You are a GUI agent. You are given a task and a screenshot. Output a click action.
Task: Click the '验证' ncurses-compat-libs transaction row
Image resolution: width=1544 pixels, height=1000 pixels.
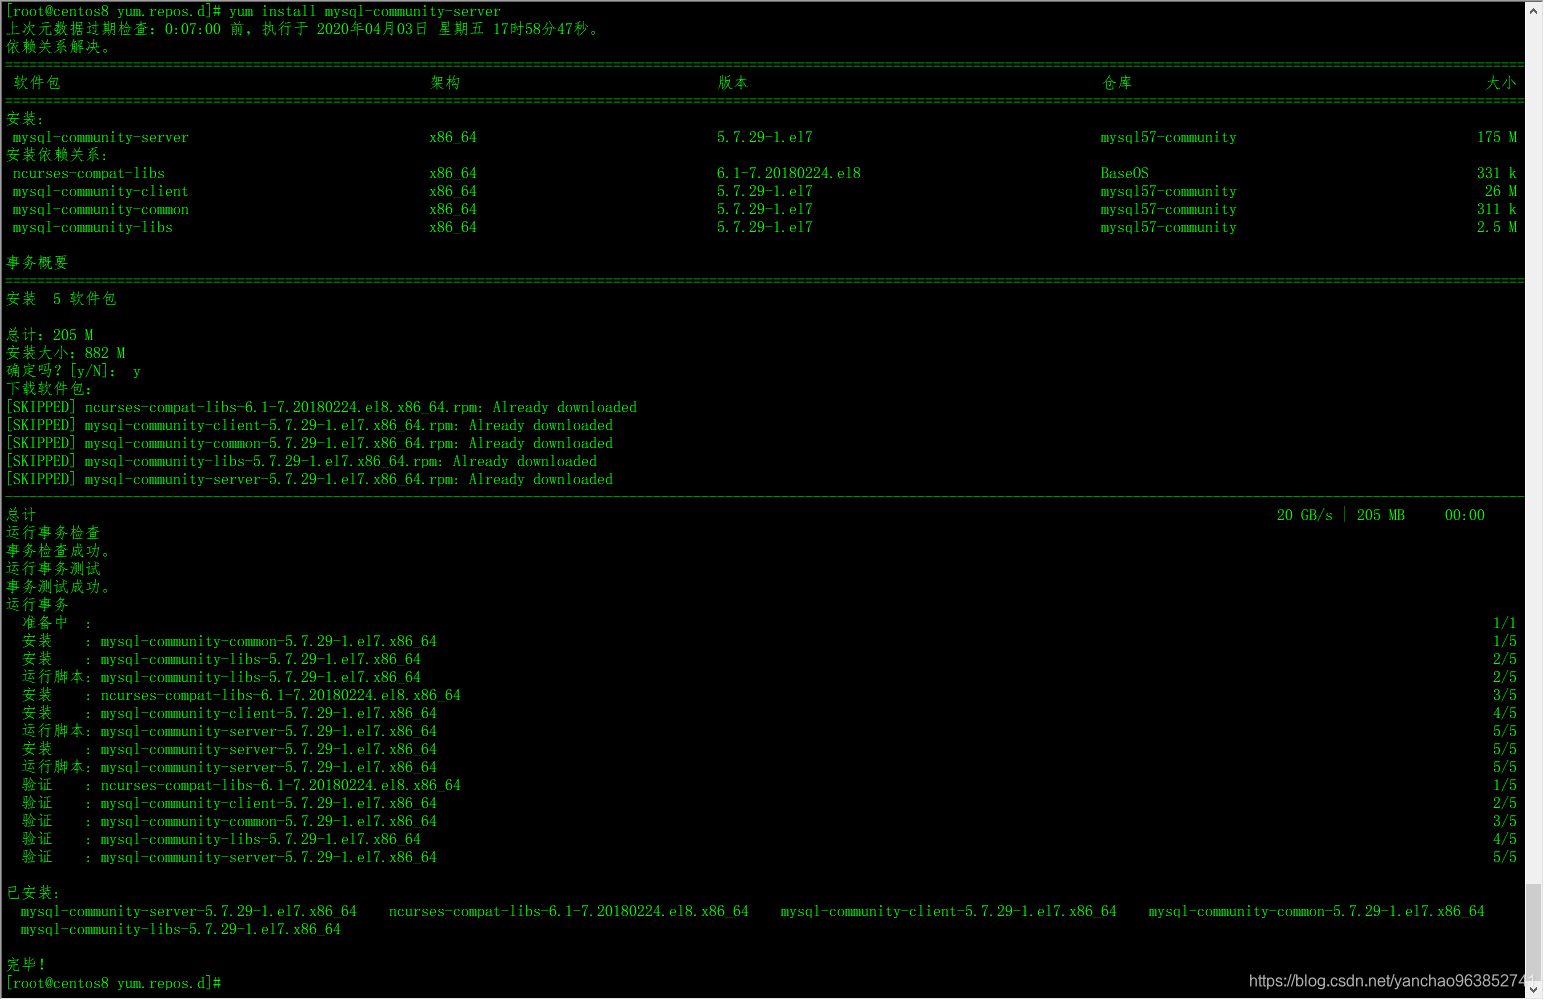tap(769, 785)
